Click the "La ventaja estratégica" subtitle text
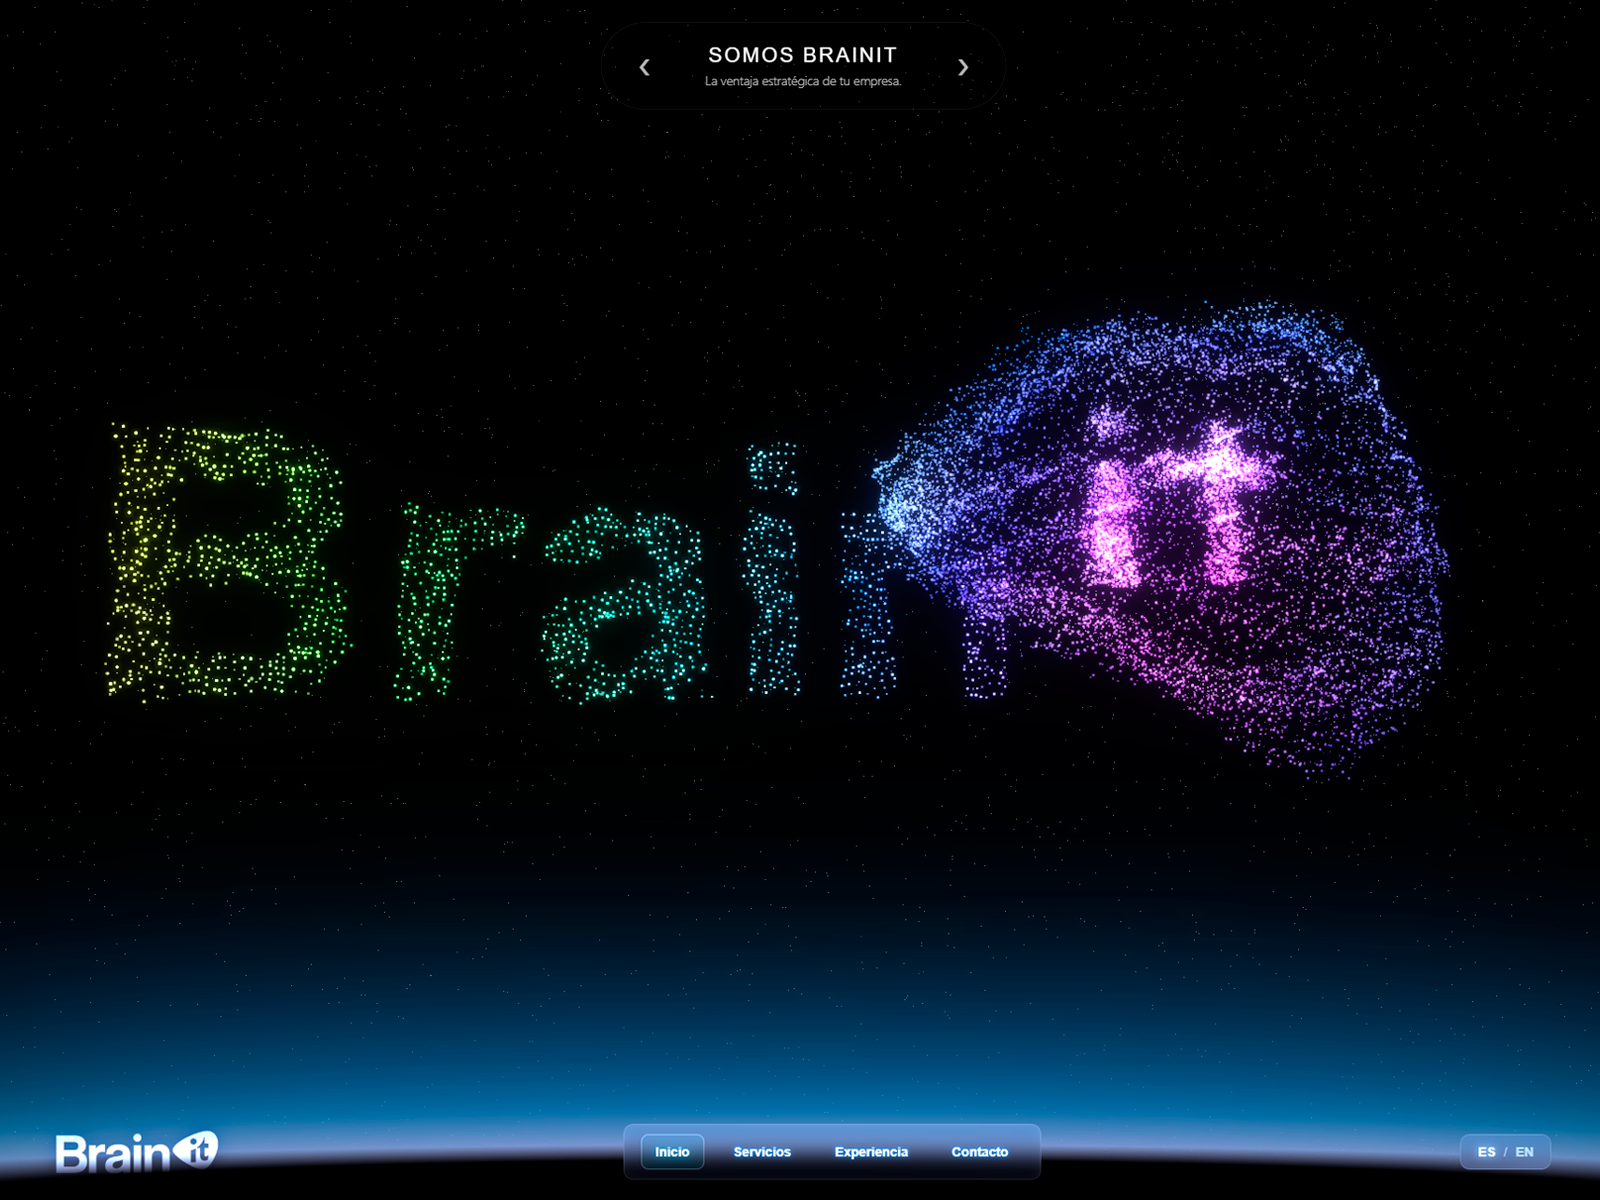 pyautogui.click(x=802, y=82)
